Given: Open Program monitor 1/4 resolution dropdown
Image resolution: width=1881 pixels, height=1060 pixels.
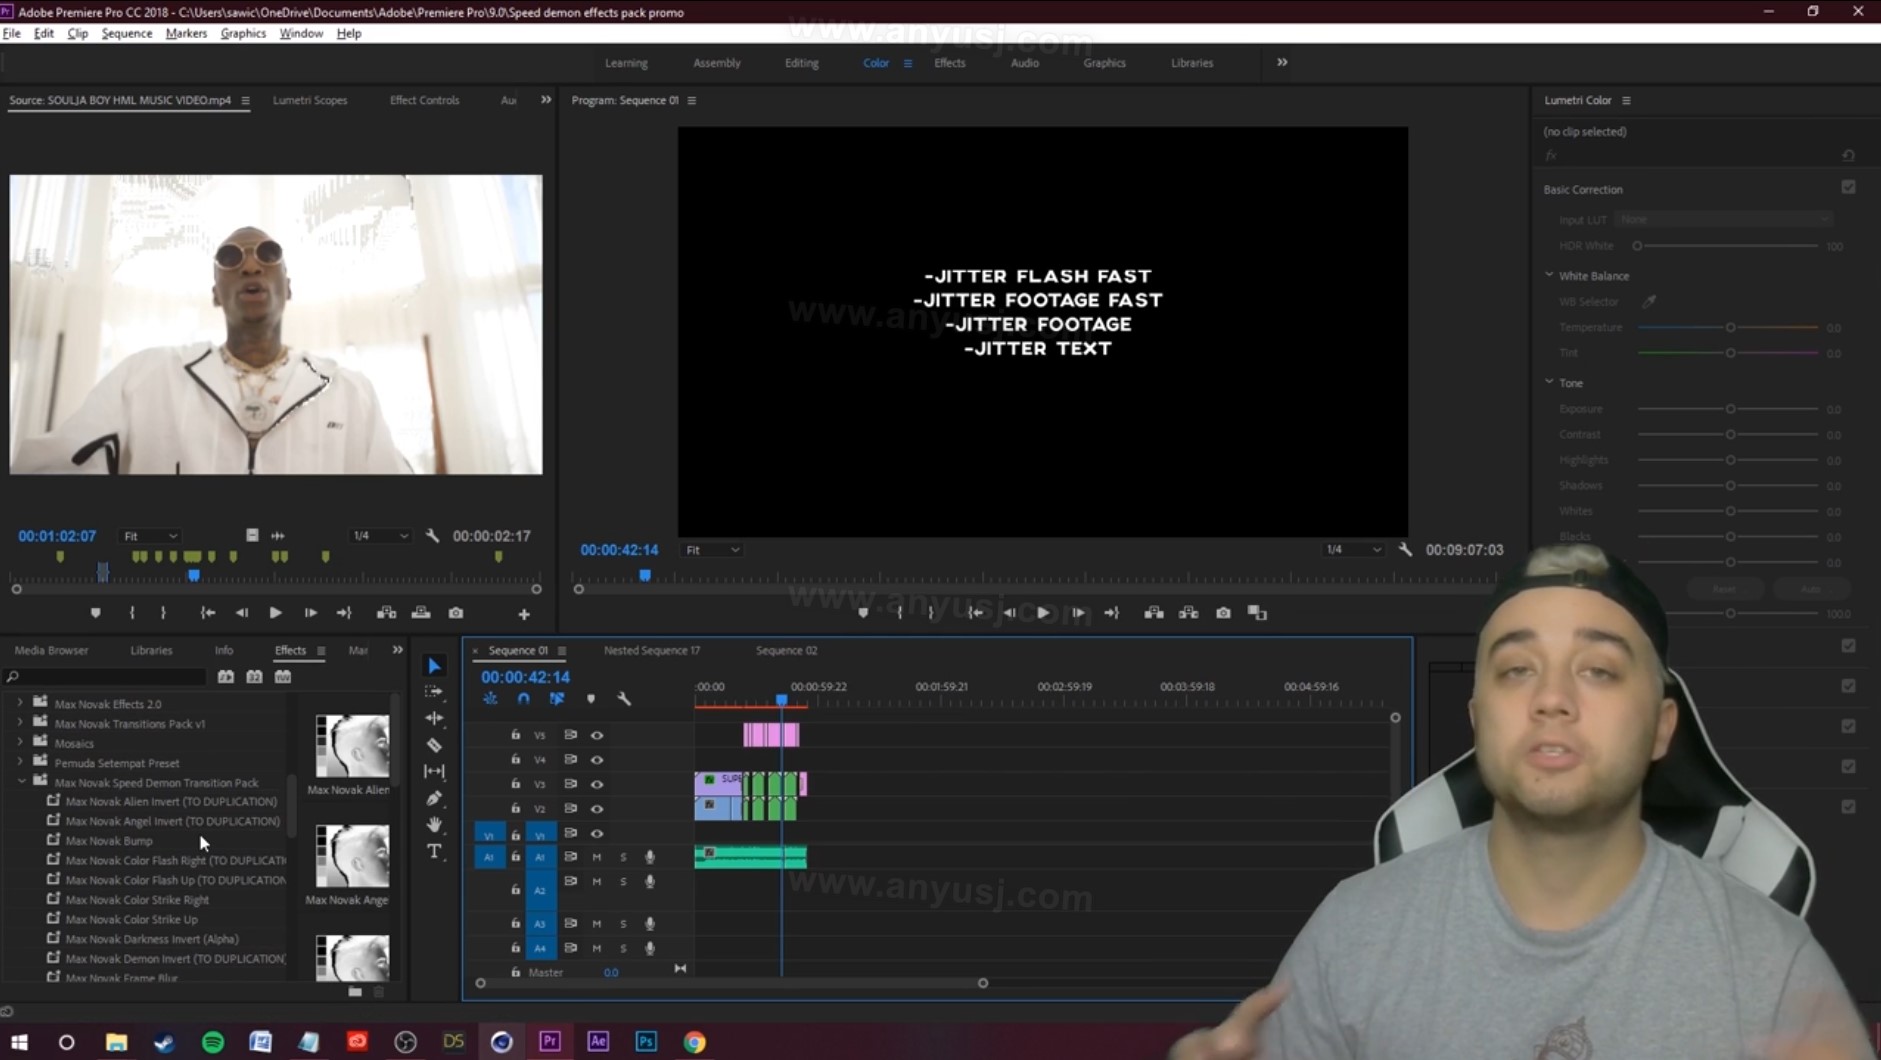Looking at the screenshot, I should pyautogui.click(x=1353, y=550).
